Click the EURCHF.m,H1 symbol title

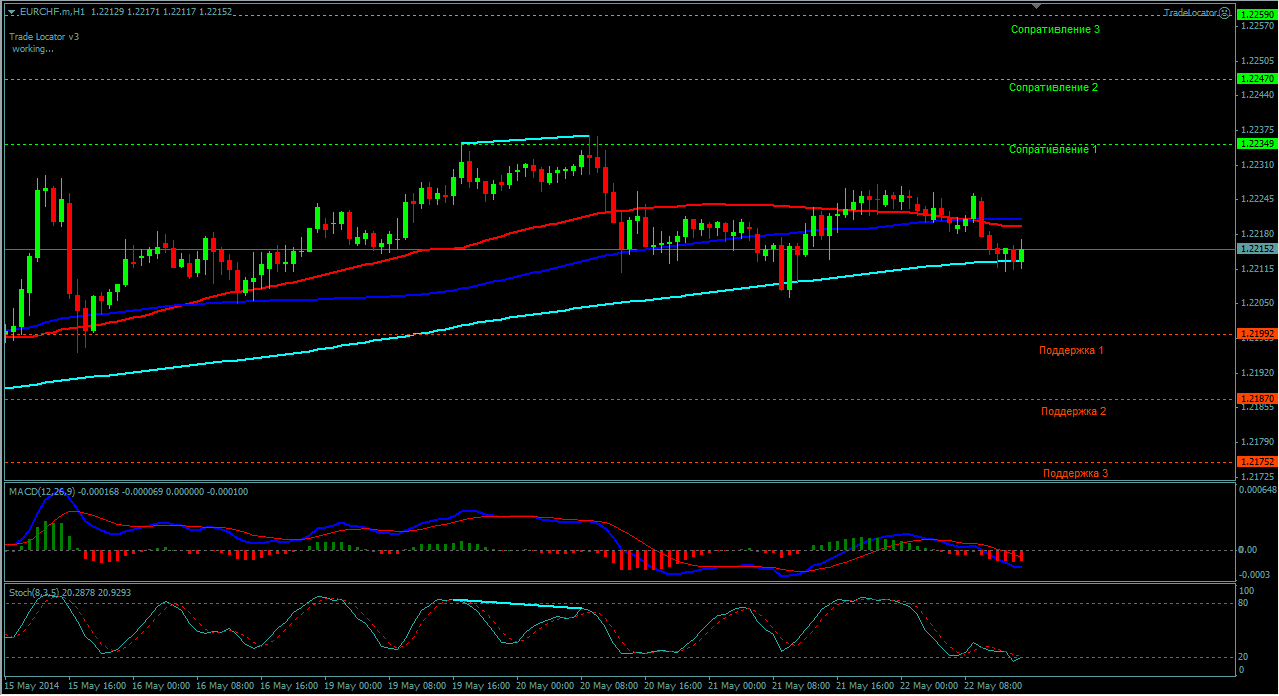[x=51, y=12]
